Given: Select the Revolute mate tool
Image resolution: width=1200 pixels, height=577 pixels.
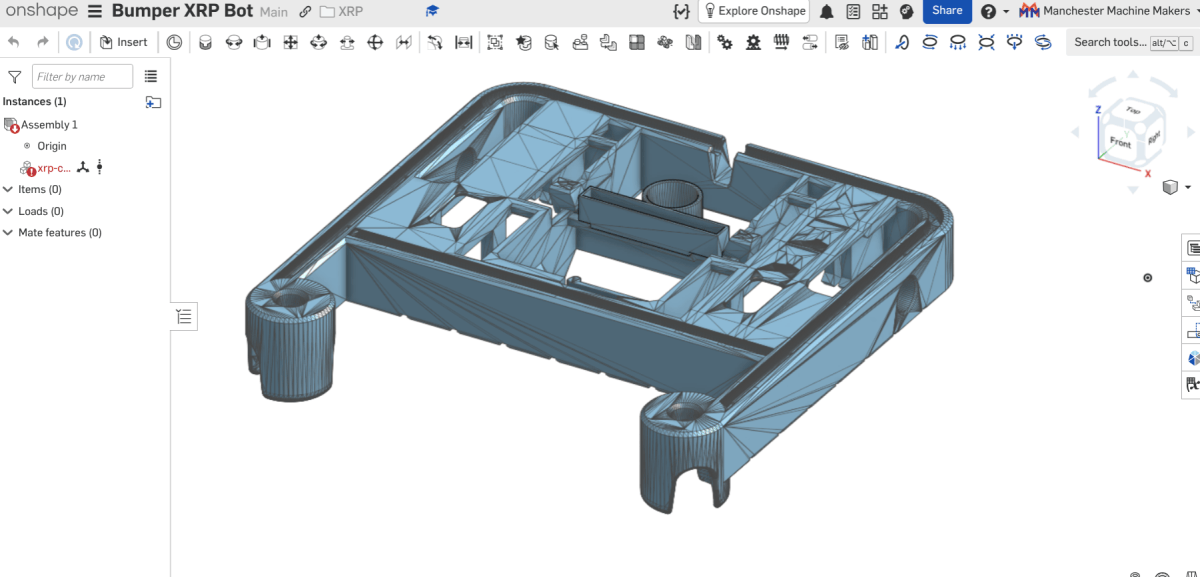Looking at the screenshot, I should (234, 42).
